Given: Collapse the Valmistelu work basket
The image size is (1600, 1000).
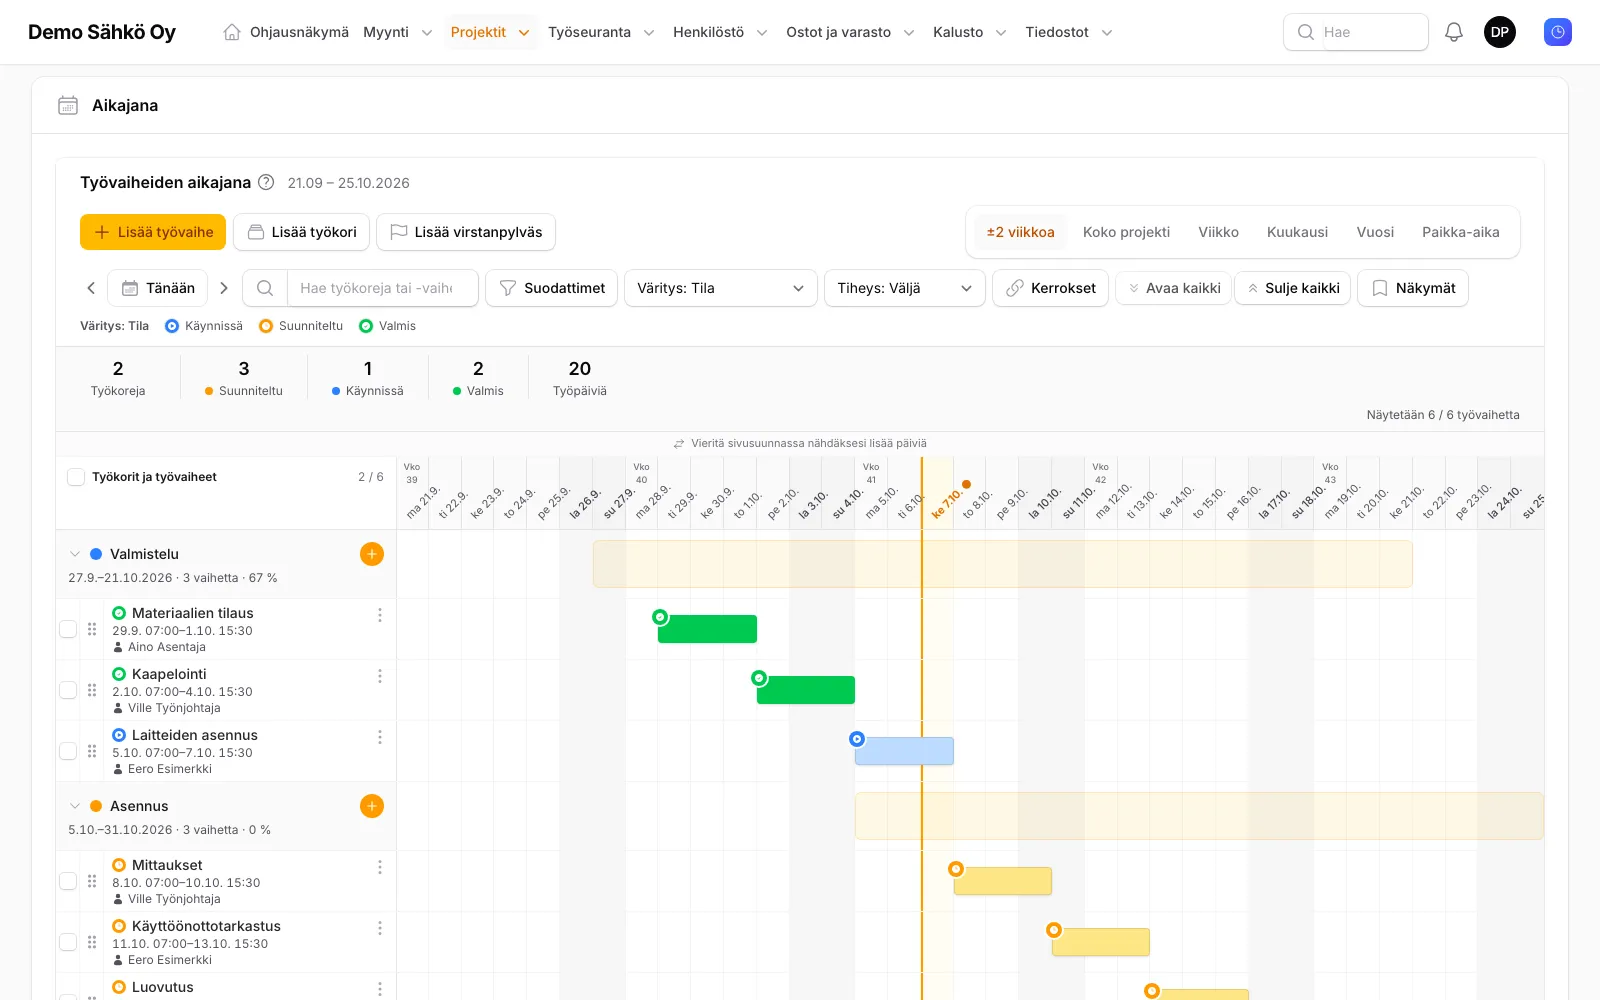Looking at the screenshot, I should (75, 554).
